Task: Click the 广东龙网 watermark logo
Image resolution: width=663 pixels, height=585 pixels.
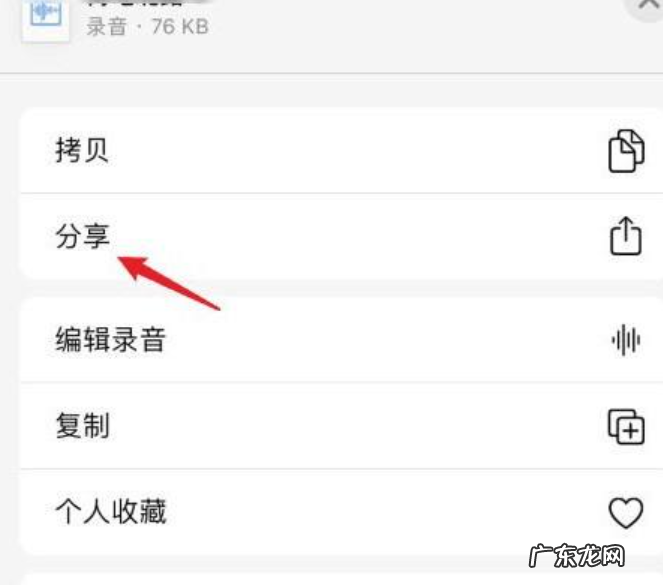Action: pyautogui.click(x=577, y=555)
